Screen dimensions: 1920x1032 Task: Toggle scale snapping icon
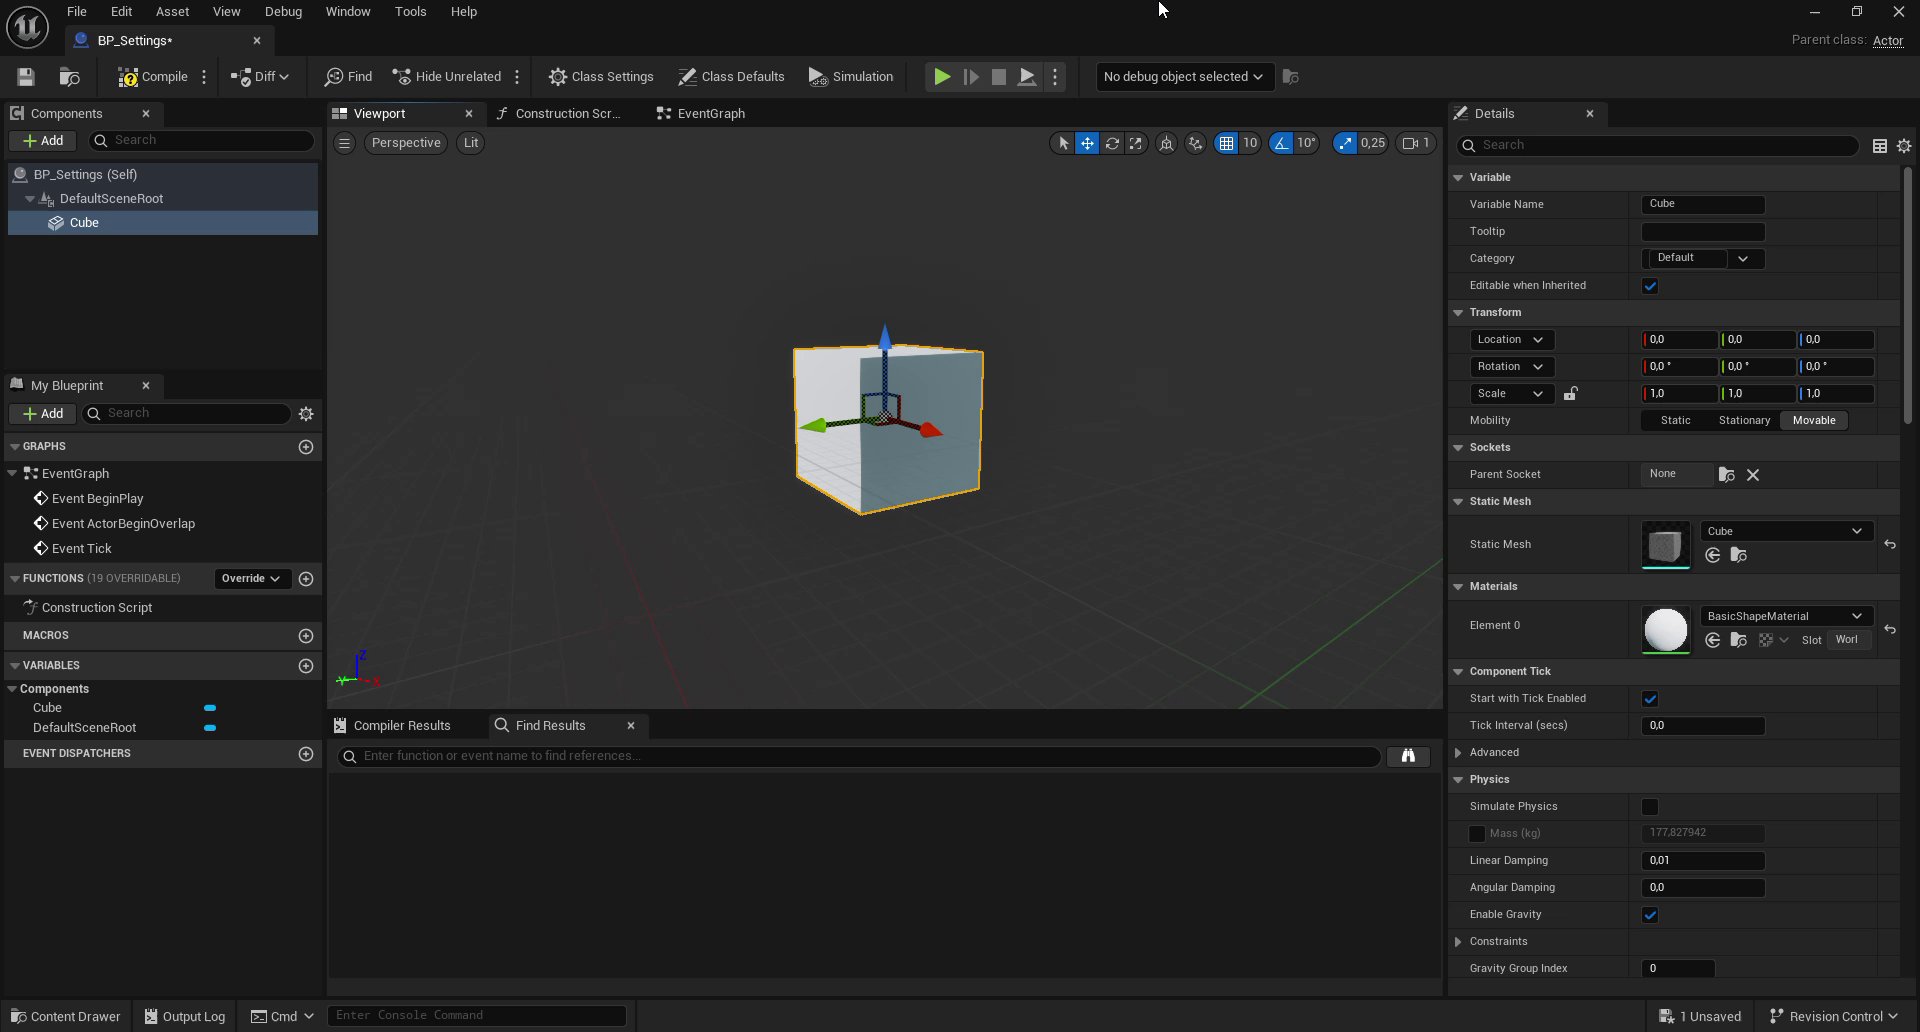(x=1346, y=143)
